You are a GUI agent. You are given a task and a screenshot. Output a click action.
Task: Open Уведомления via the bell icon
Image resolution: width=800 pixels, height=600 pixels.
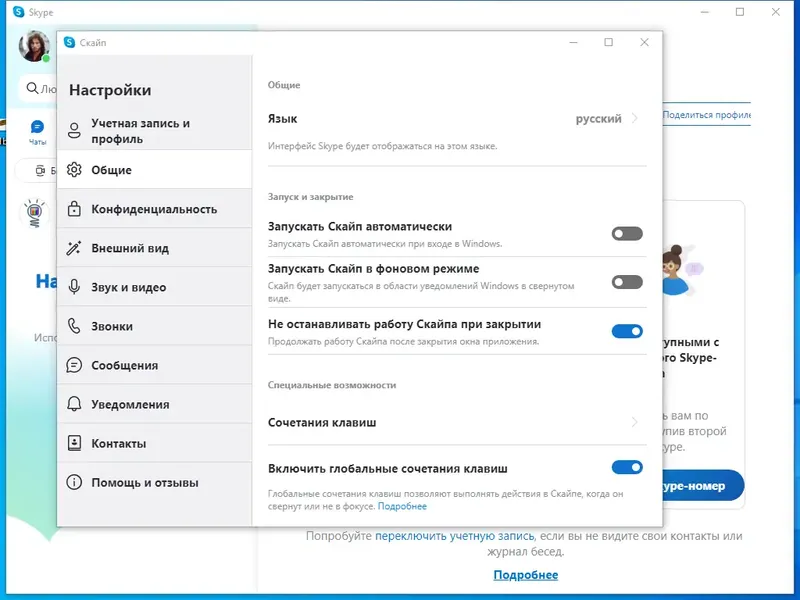click(x=76, y=404)
